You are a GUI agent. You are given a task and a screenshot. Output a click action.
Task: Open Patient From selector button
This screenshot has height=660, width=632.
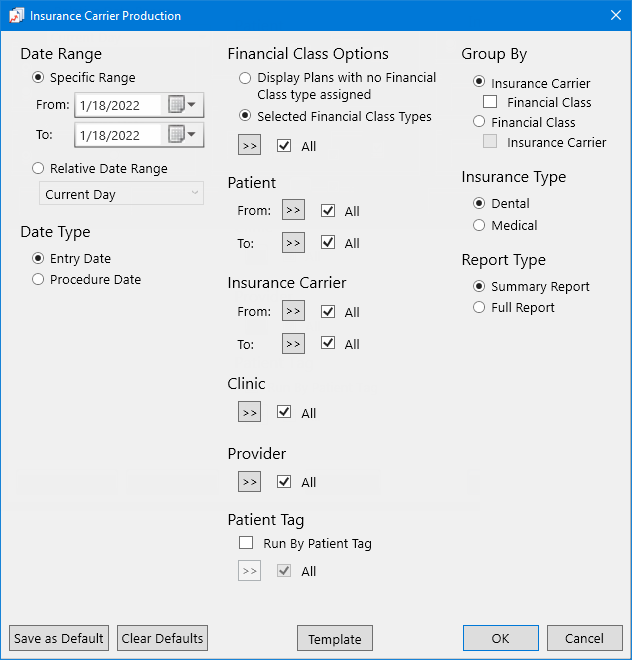pos(293,210)
